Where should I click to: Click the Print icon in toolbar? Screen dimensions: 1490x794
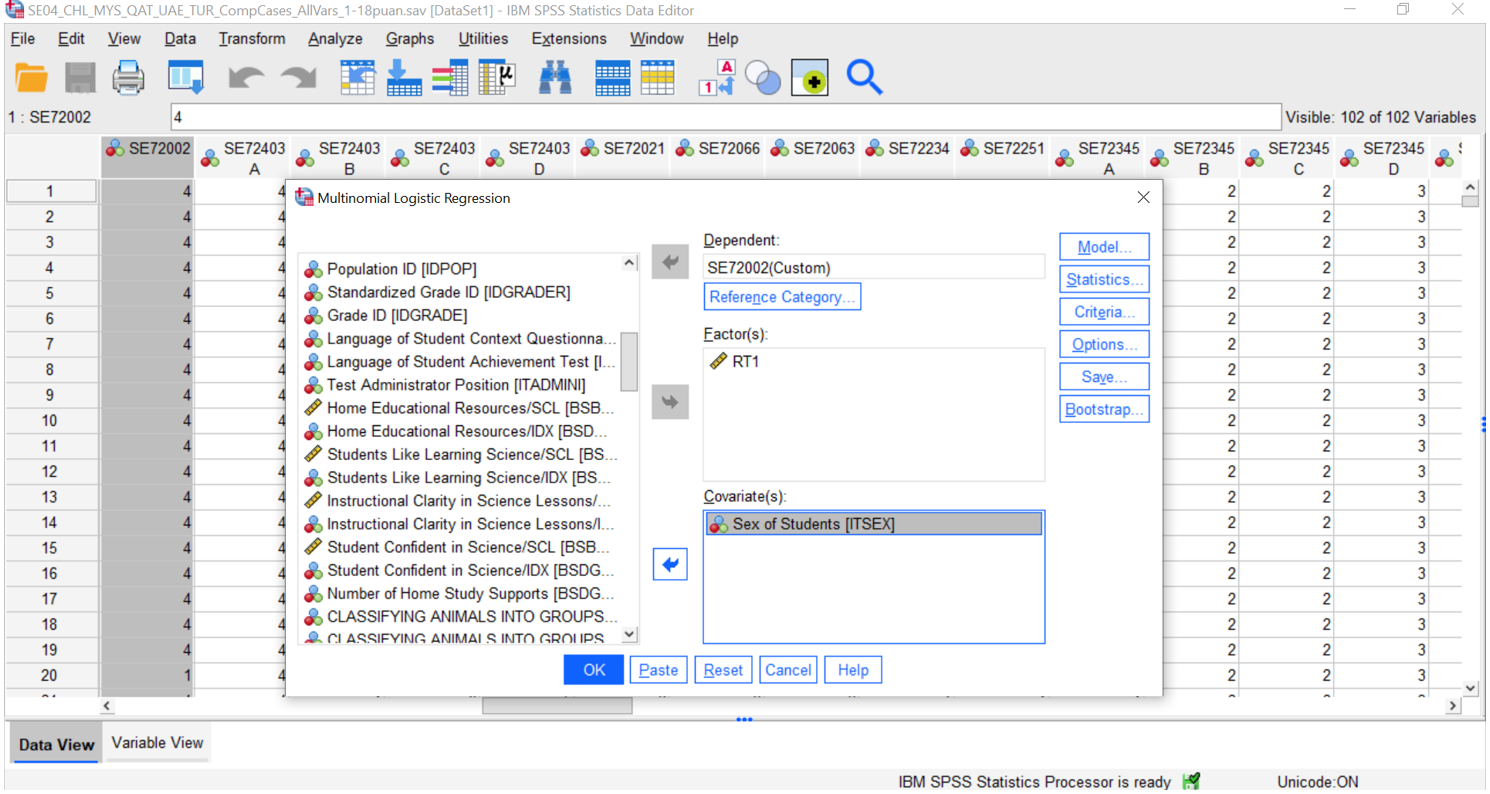pos(128,78)
